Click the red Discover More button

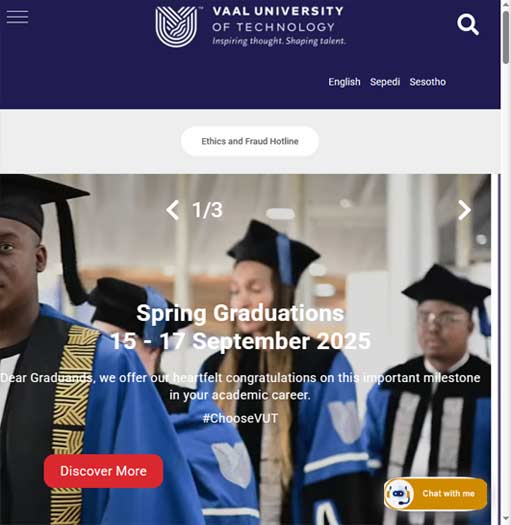[103, 471]
